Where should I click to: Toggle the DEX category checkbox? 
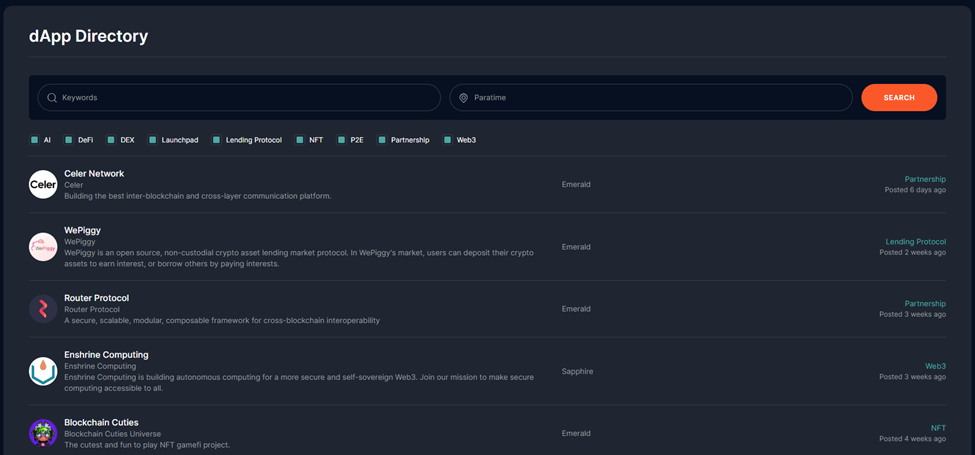111,140
